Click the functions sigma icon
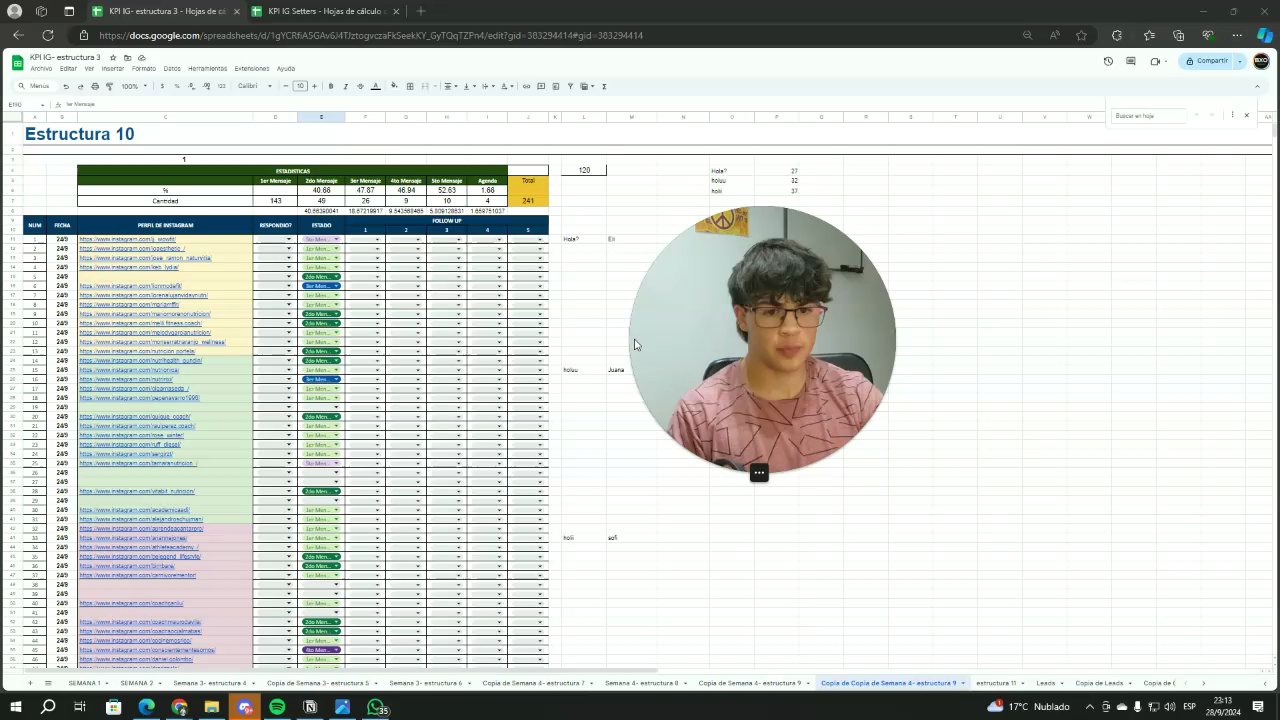The width and height of the screenshot is (1280, 720). [x=604, y=86]
